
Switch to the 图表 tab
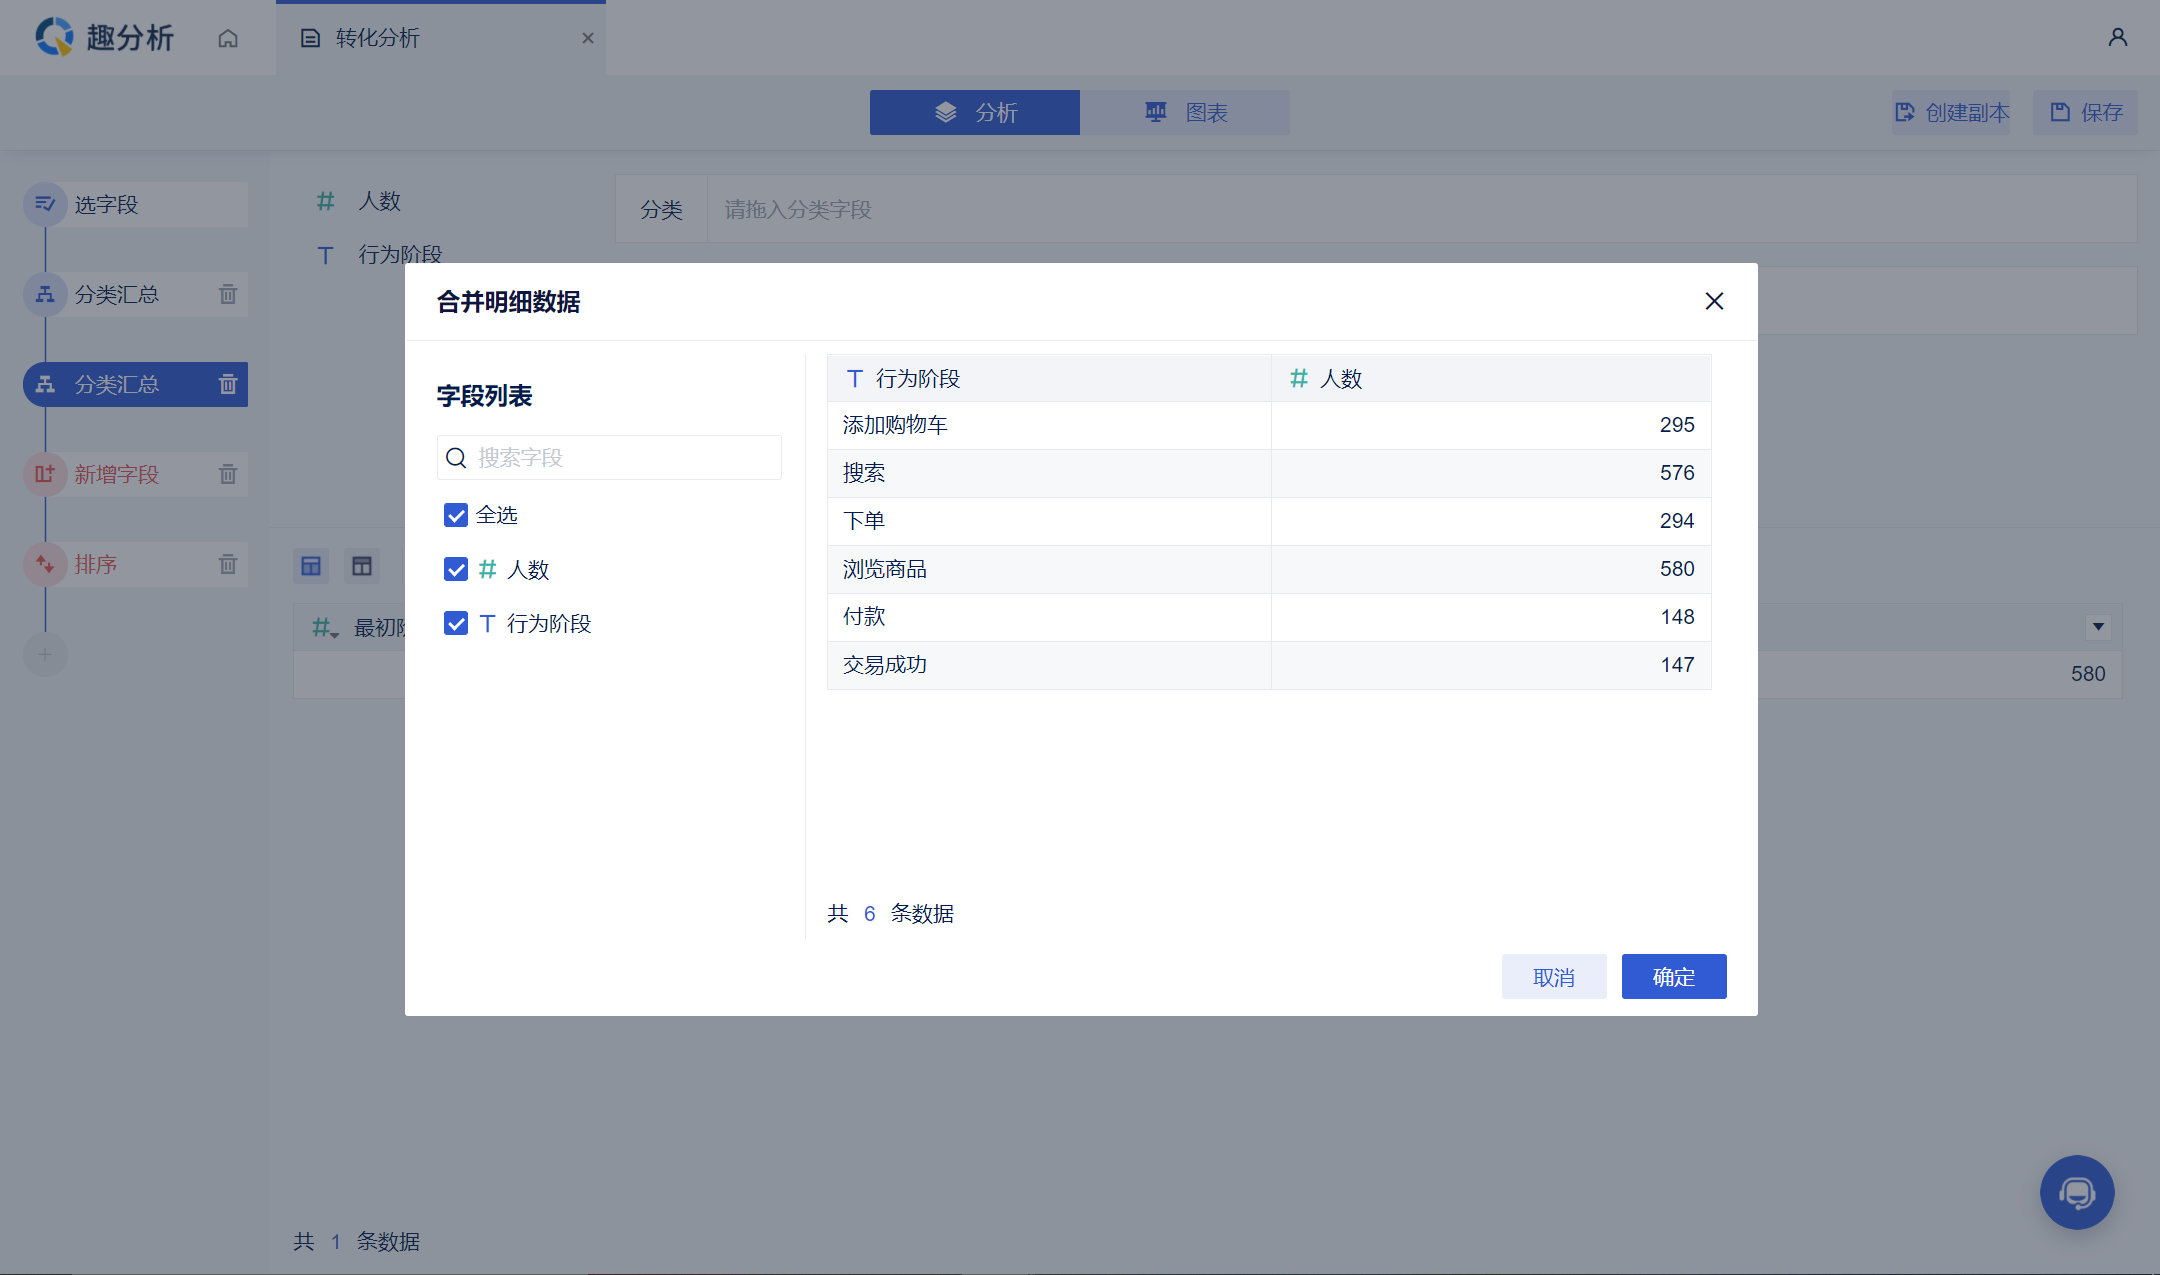pos(1185,112)
